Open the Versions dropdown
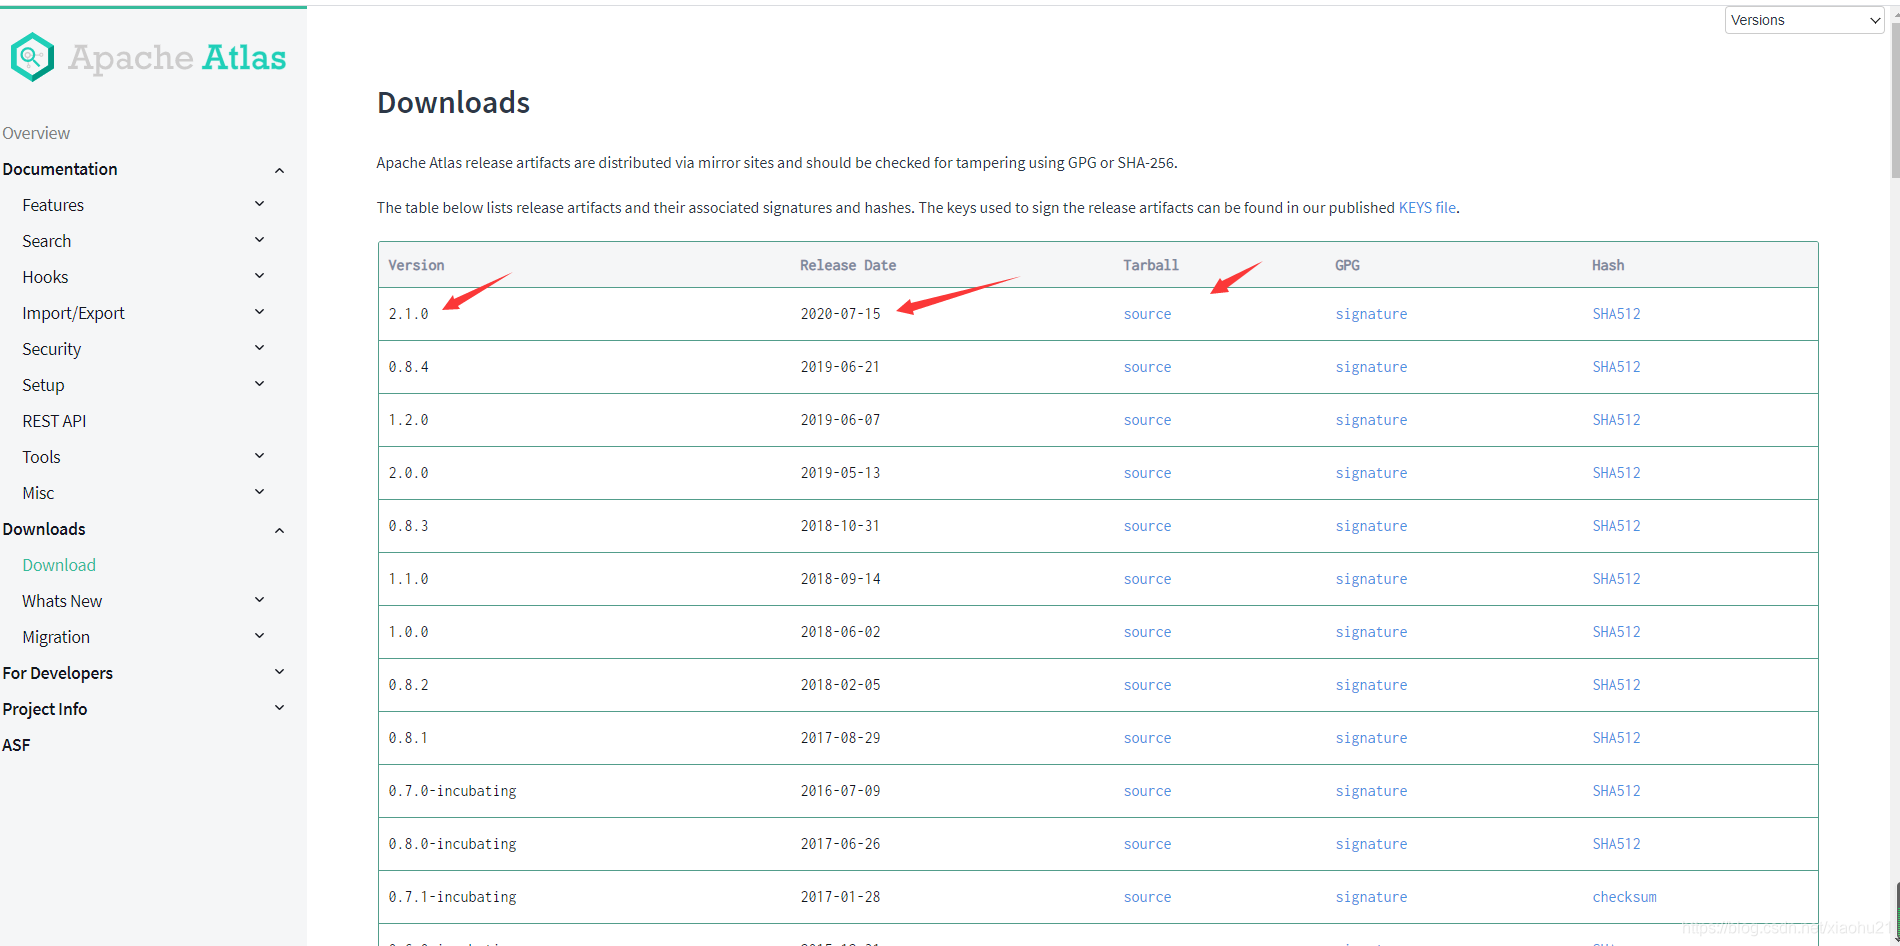 click(x=1805, y=20)
